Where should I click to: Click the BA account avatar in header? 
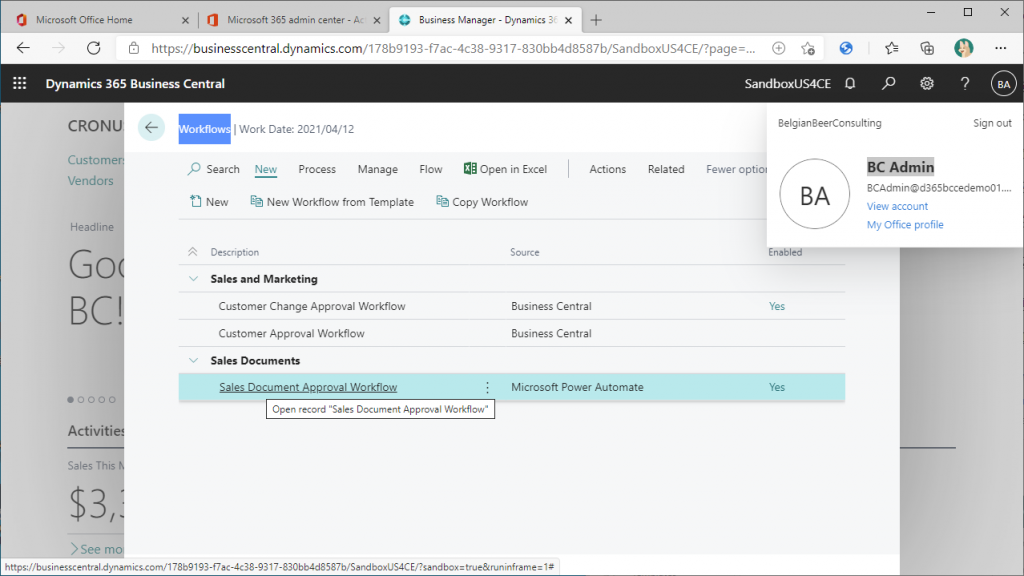pyautogui.click(x=1004, y=84)
